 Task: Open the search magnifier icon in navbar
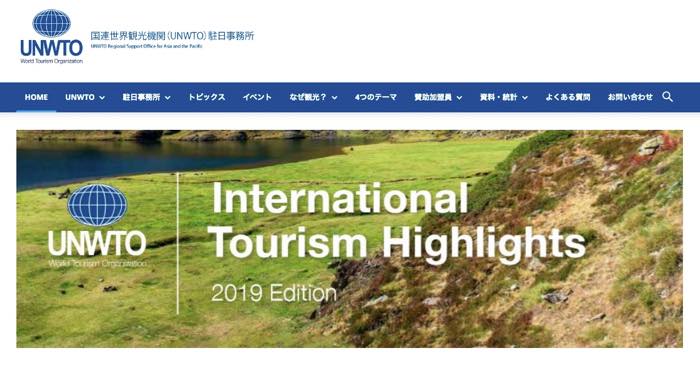(667, 97)
